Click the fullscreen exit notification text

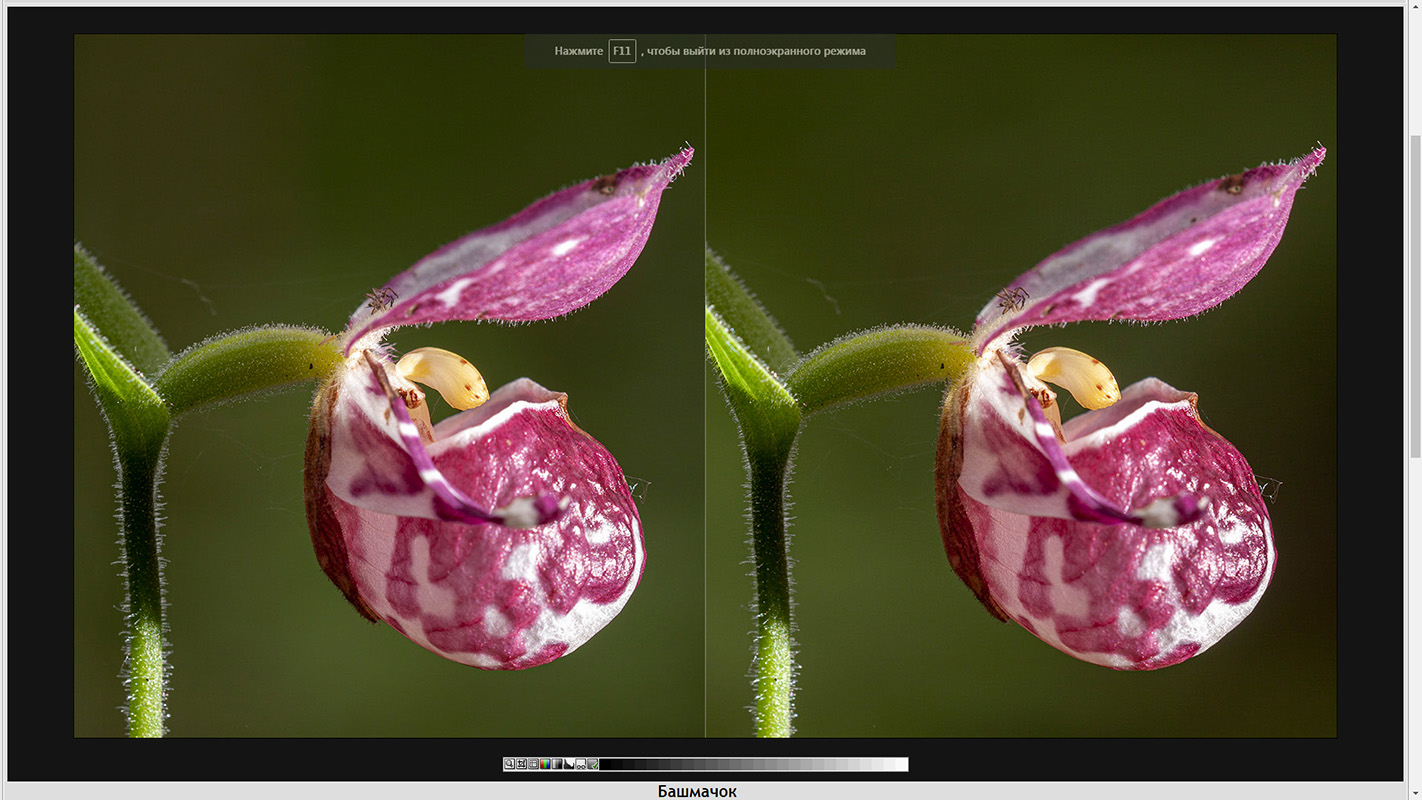(x=755, y=51)
